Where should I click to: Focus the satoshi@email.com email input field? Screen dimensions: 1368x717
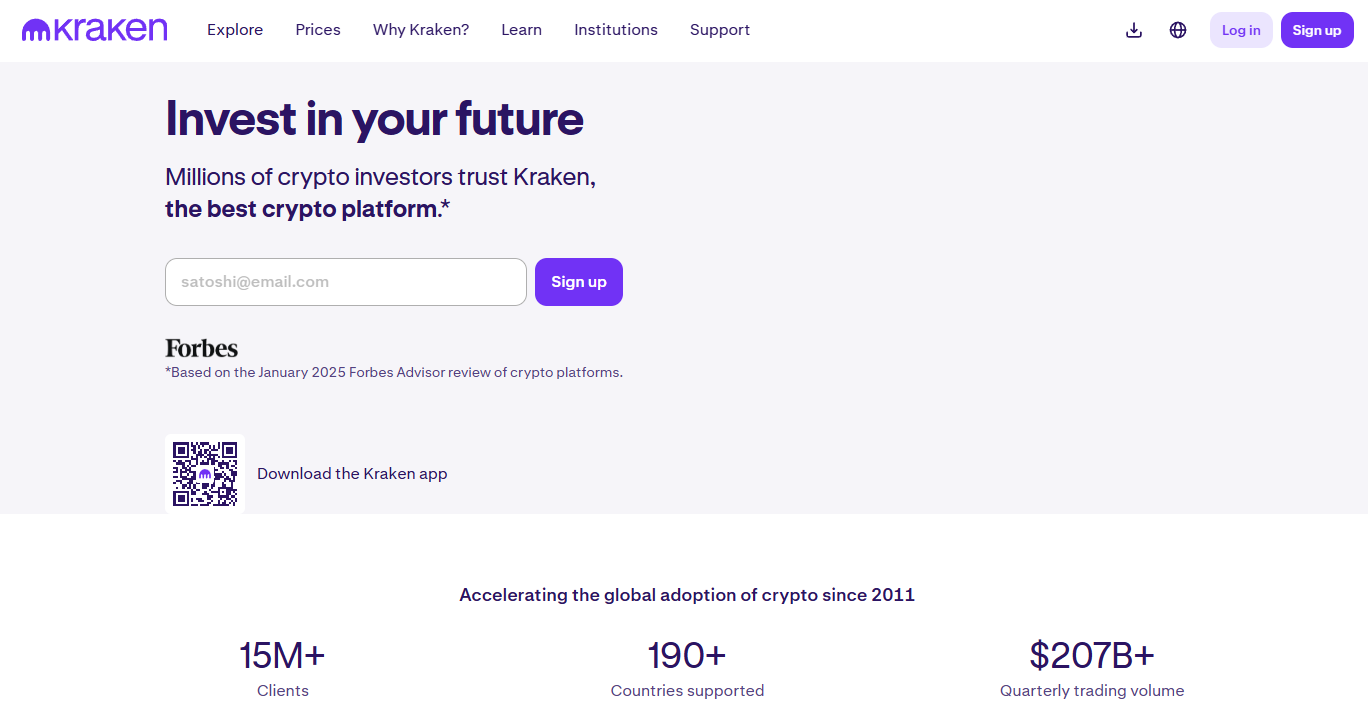[346, 282]
